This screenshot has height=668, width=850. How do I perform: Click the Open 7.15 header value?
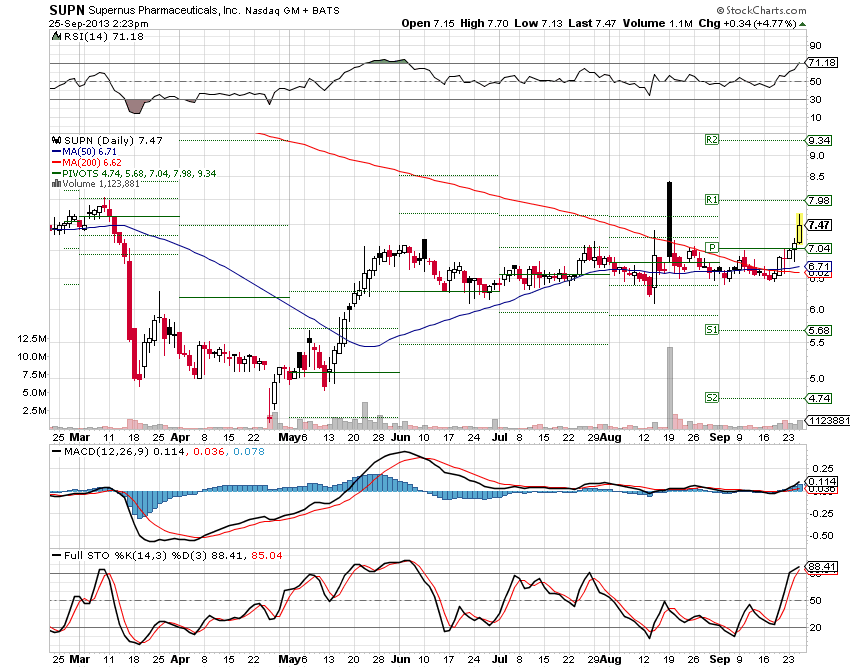click(428, 23)
